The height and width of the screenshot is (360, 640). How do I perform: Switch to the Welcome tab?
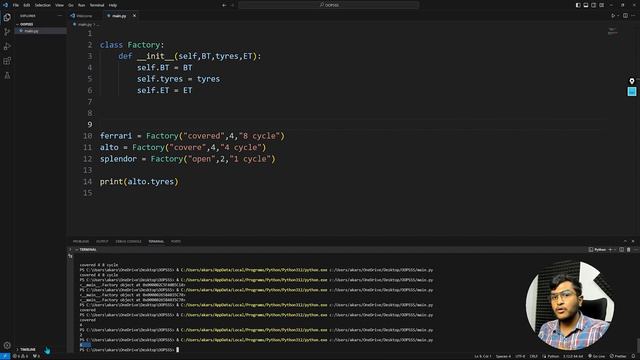point(84,16)
